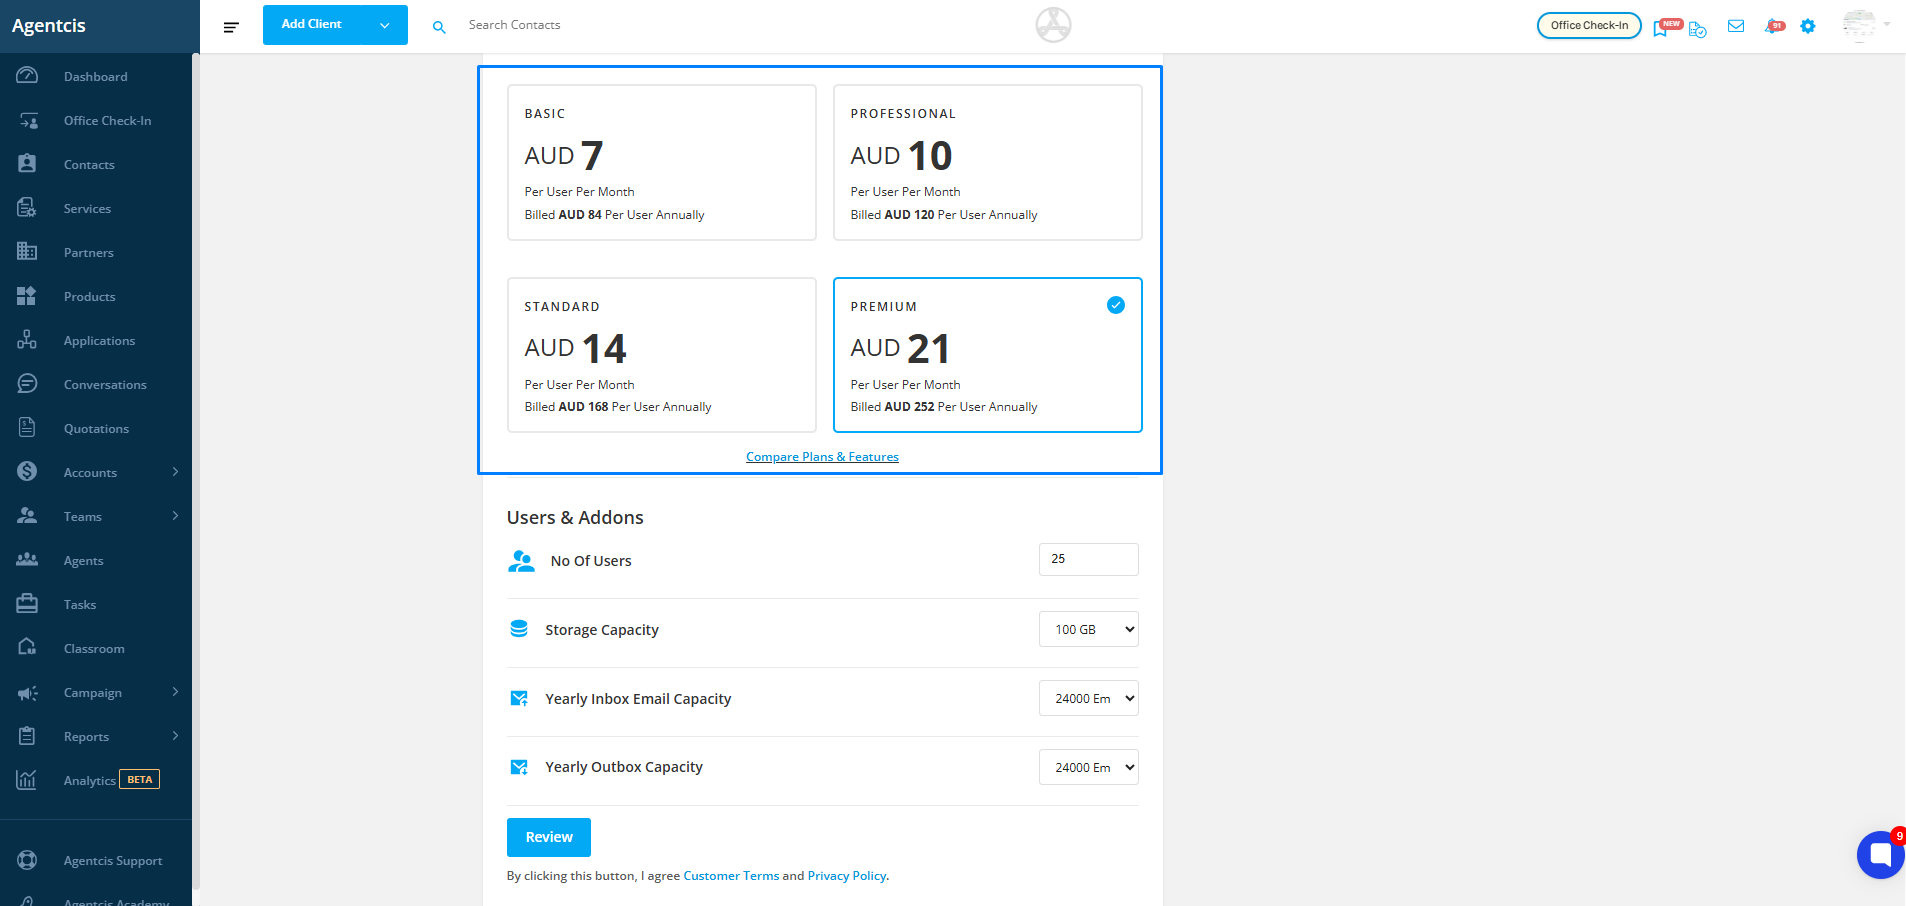This screenshot has width=1906, height=906.
Task: Open the Yearly Inbox Email Capacity dropdown
Action: coord(1089,698)
